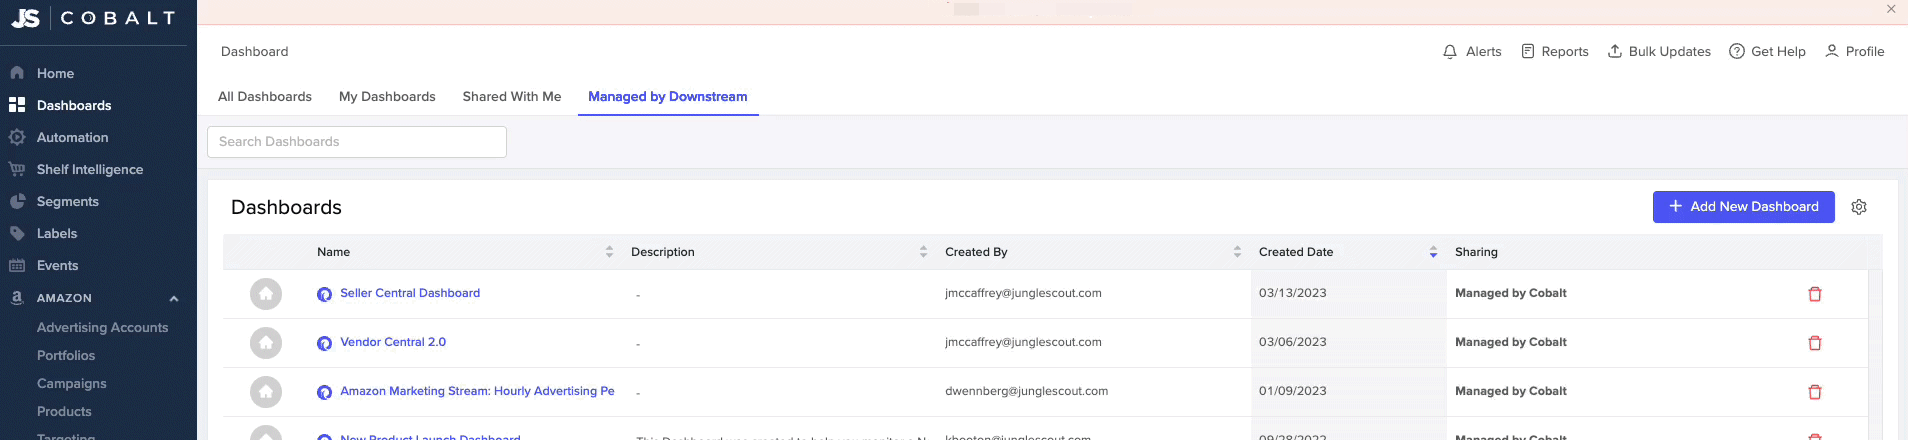Switch to Shared With Me tab

(512, 96)
